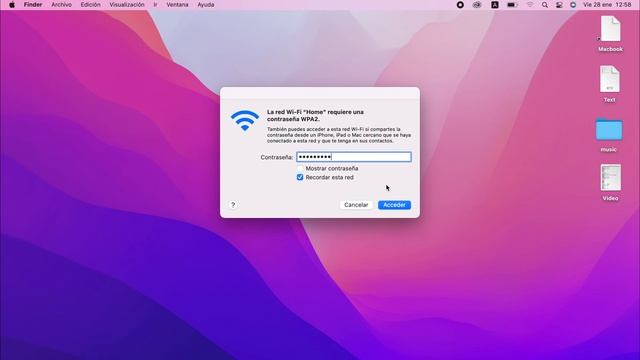640x360 pixels.
Task: Click the blue Wi-Fi icon in dialog
Action: click(245, 120)
